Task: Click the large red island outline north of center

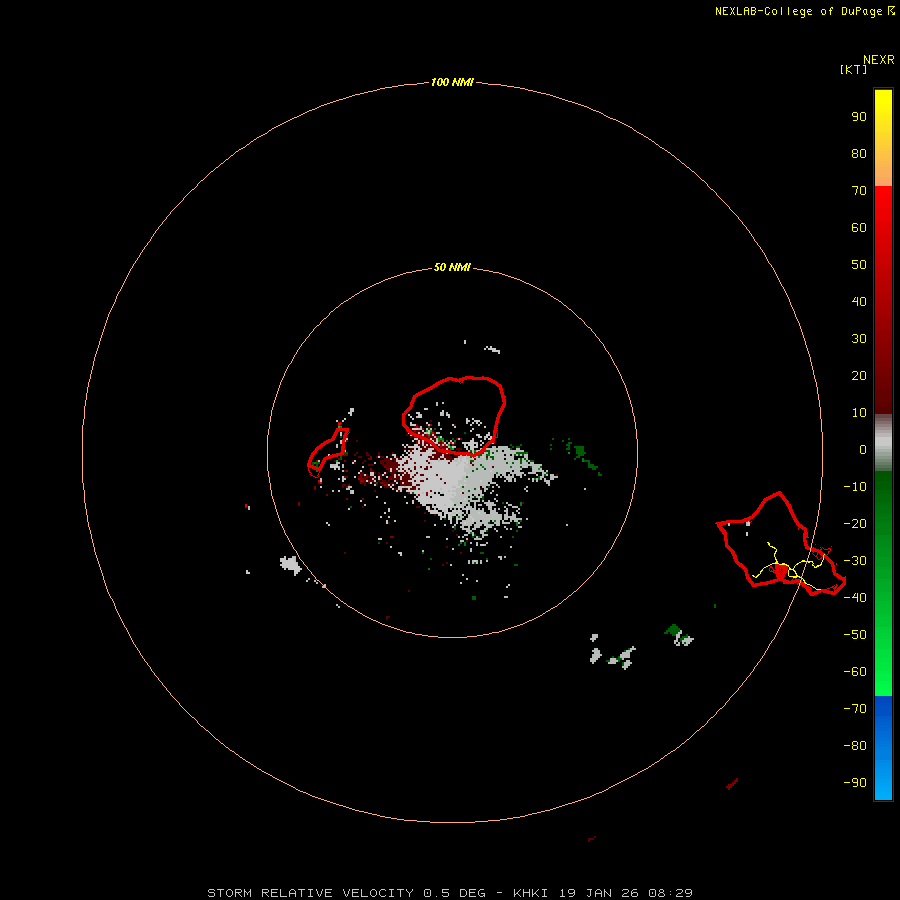Action: click(x=454, y=416)
